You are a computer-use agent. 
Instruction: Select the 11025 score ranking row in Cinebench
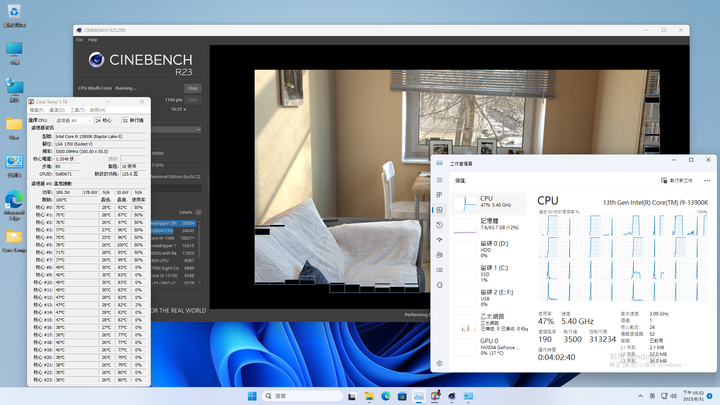pos(174,253)
